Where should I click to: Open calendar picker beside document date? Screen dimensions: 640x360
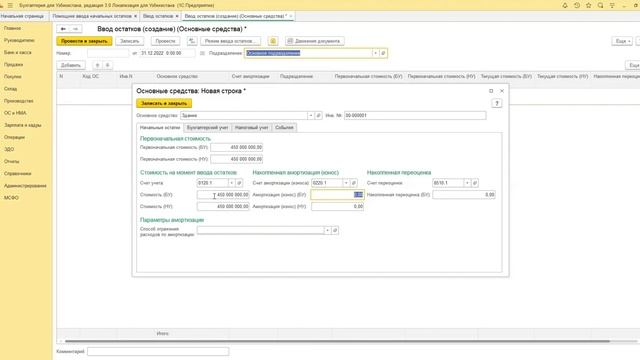[x=202, y=53]
